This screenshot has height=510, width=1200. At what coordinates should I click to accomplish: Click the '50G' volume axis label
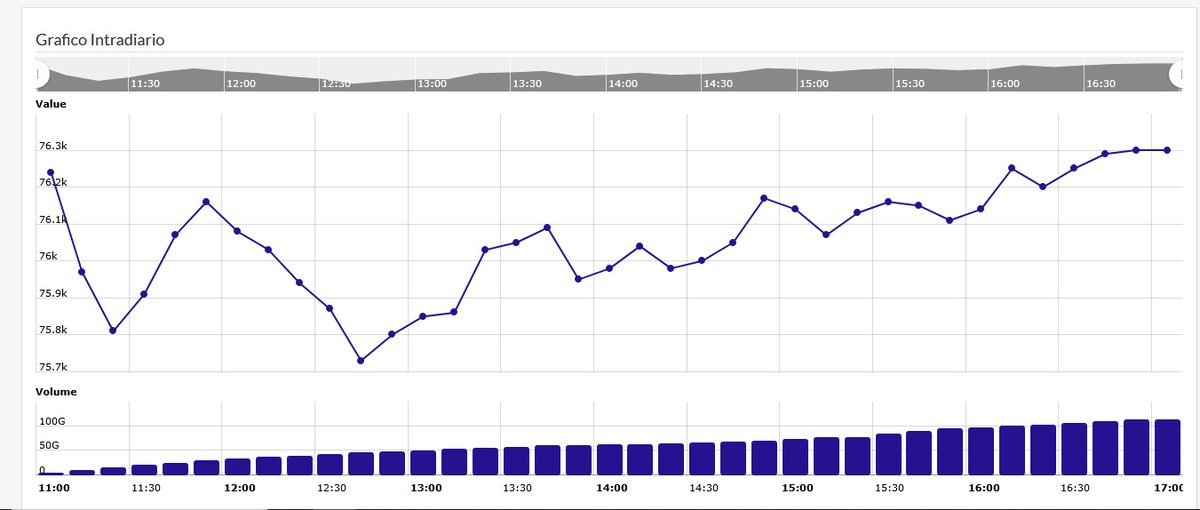coord(49,446)
